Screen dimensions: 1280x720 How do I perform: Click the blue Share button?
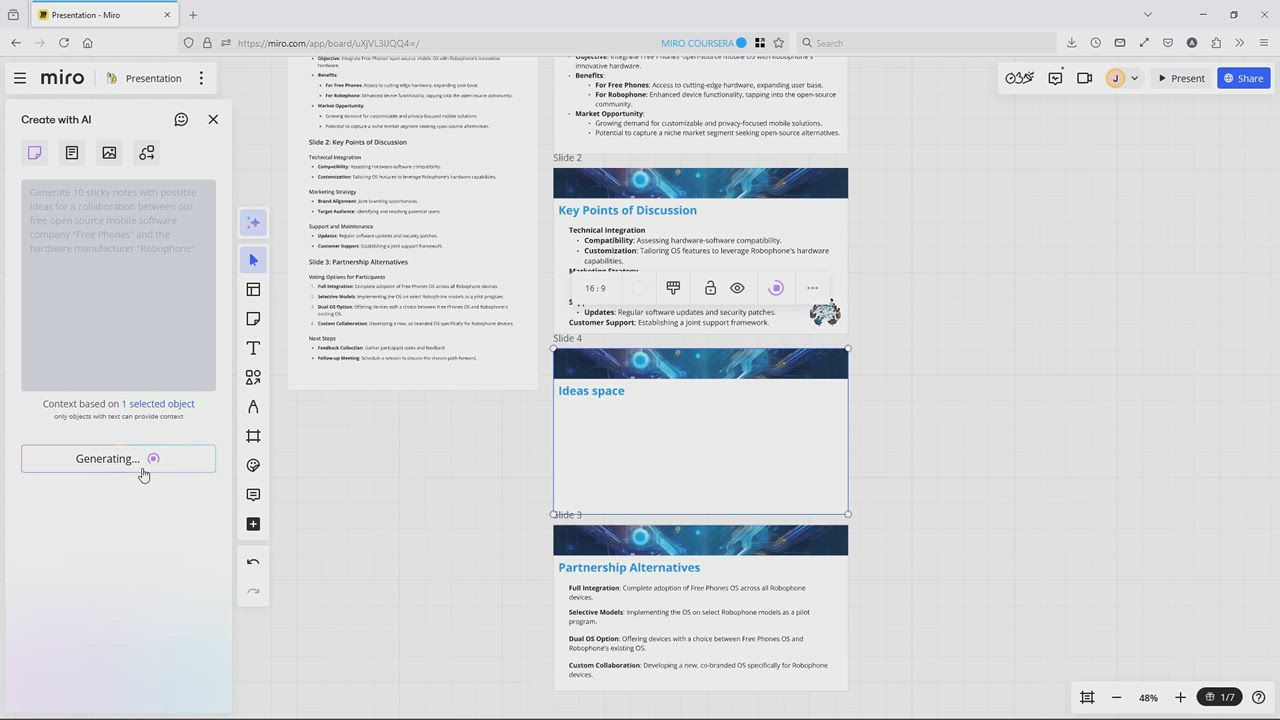coord(1243,78)
